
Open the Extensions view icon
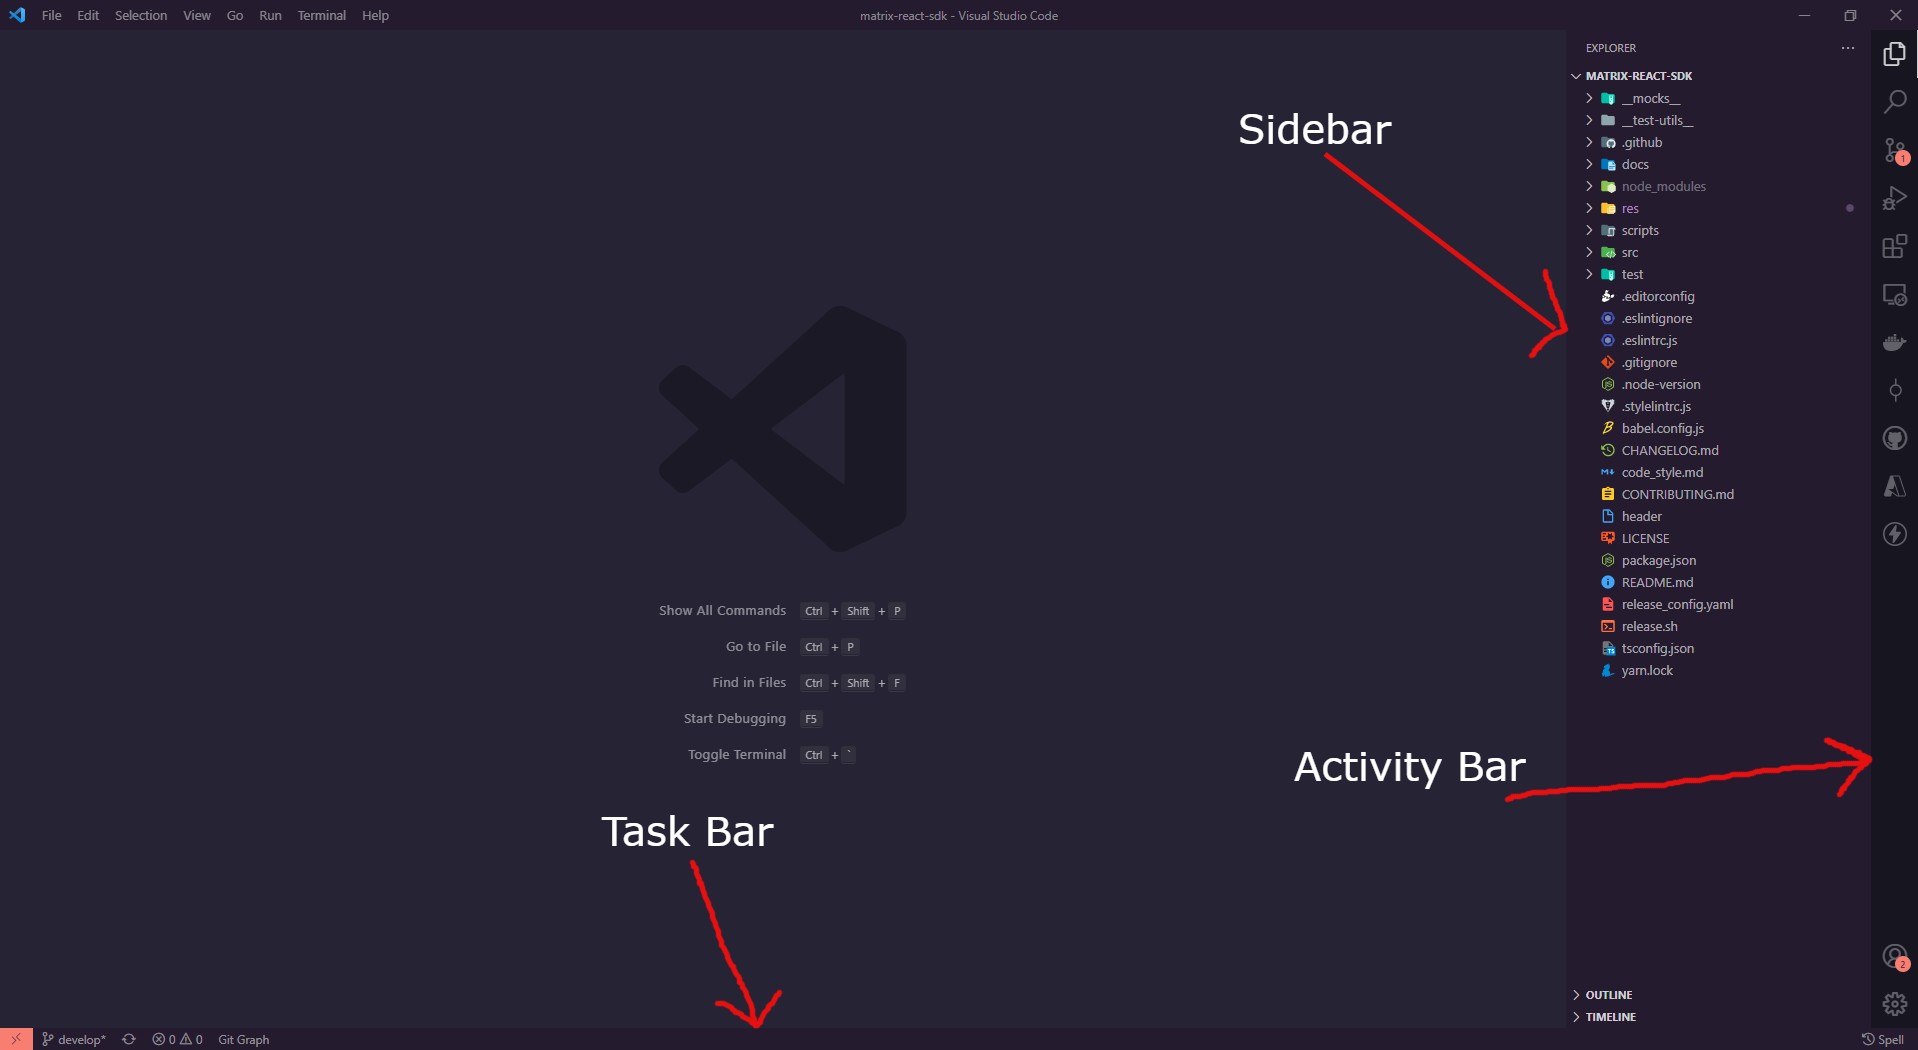pyautogui.click(x=1894, y=246)
